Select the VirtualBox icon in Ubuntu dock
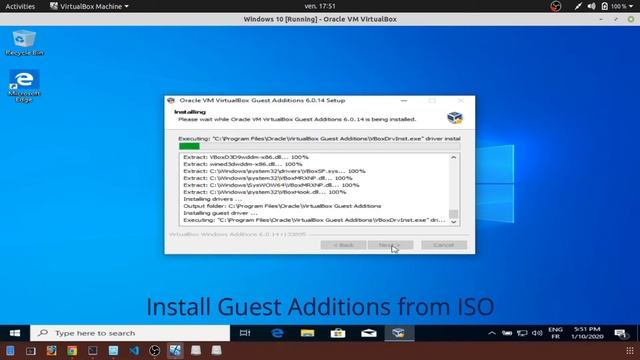640x360 pixels. tap(175, 351)
